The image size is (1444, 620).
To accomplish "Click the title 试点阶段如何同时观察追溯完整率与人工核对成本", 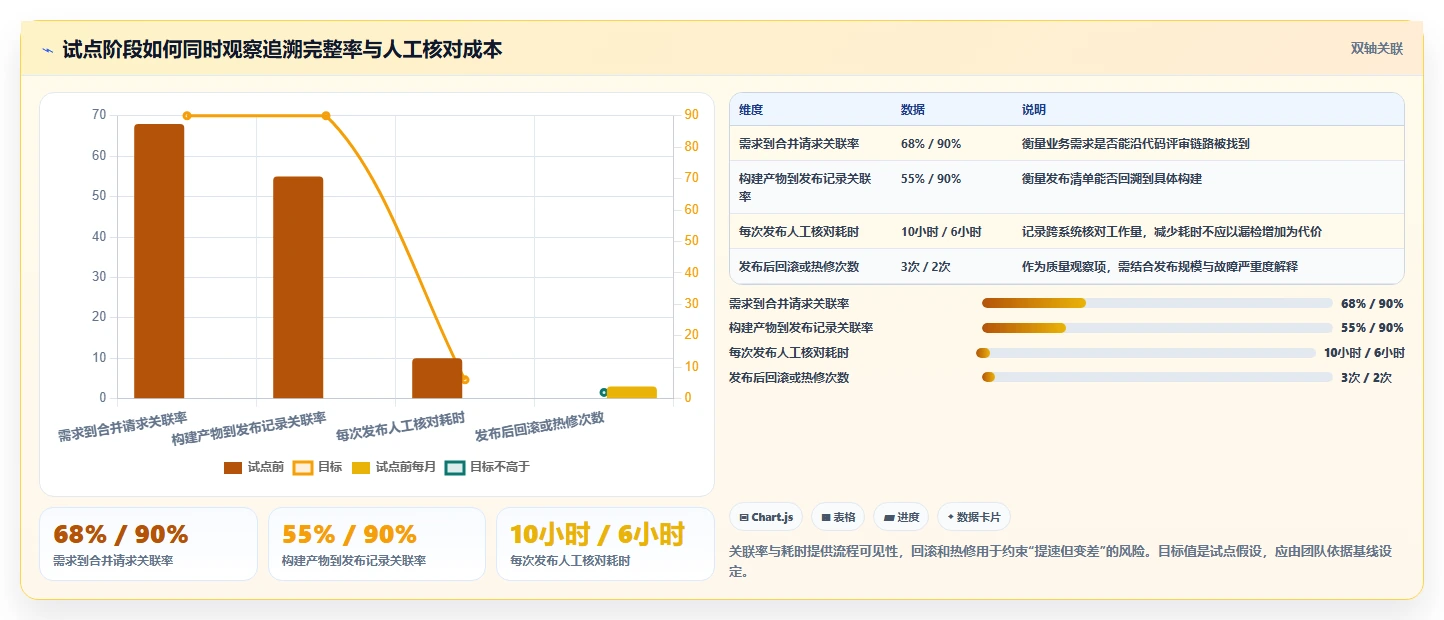I will (x=282, y=49).
